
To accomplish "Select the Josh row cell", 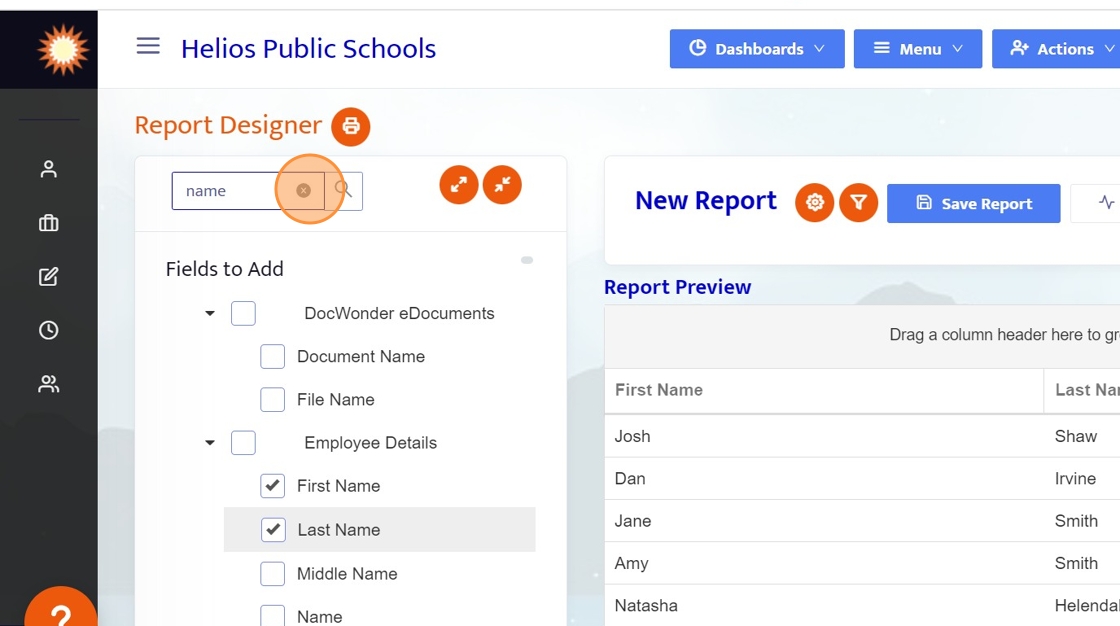I will [824, 436].
